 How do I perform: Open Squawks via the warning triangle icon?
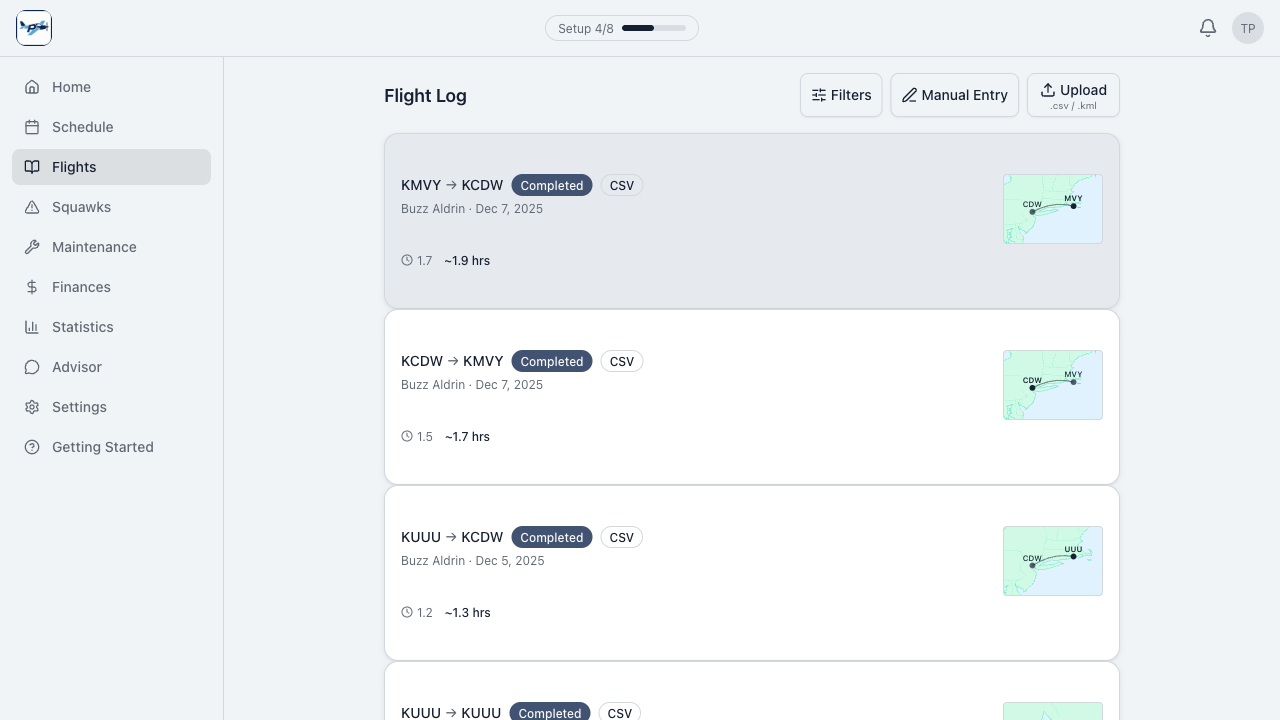[x=31, y=207]
